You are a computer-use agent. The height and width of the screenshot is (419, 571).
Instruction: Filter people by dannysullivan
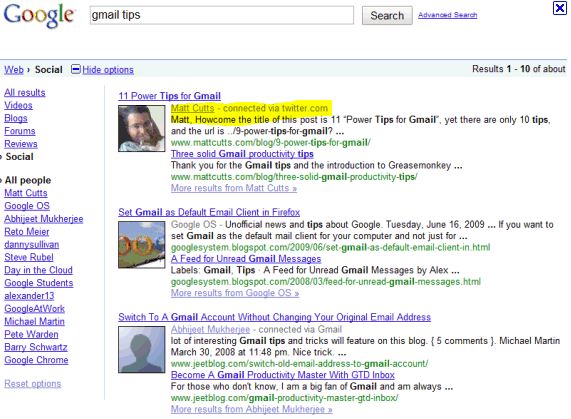click(32, 245)
